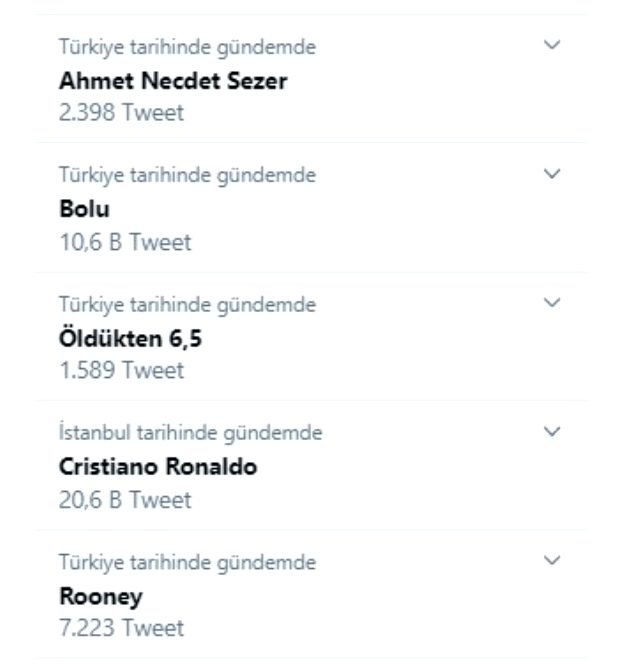Click the trend label above Ahmet Necdet Sezer
Image resolution: width=640 pixels, height=668 pixels.
[187, 46]
